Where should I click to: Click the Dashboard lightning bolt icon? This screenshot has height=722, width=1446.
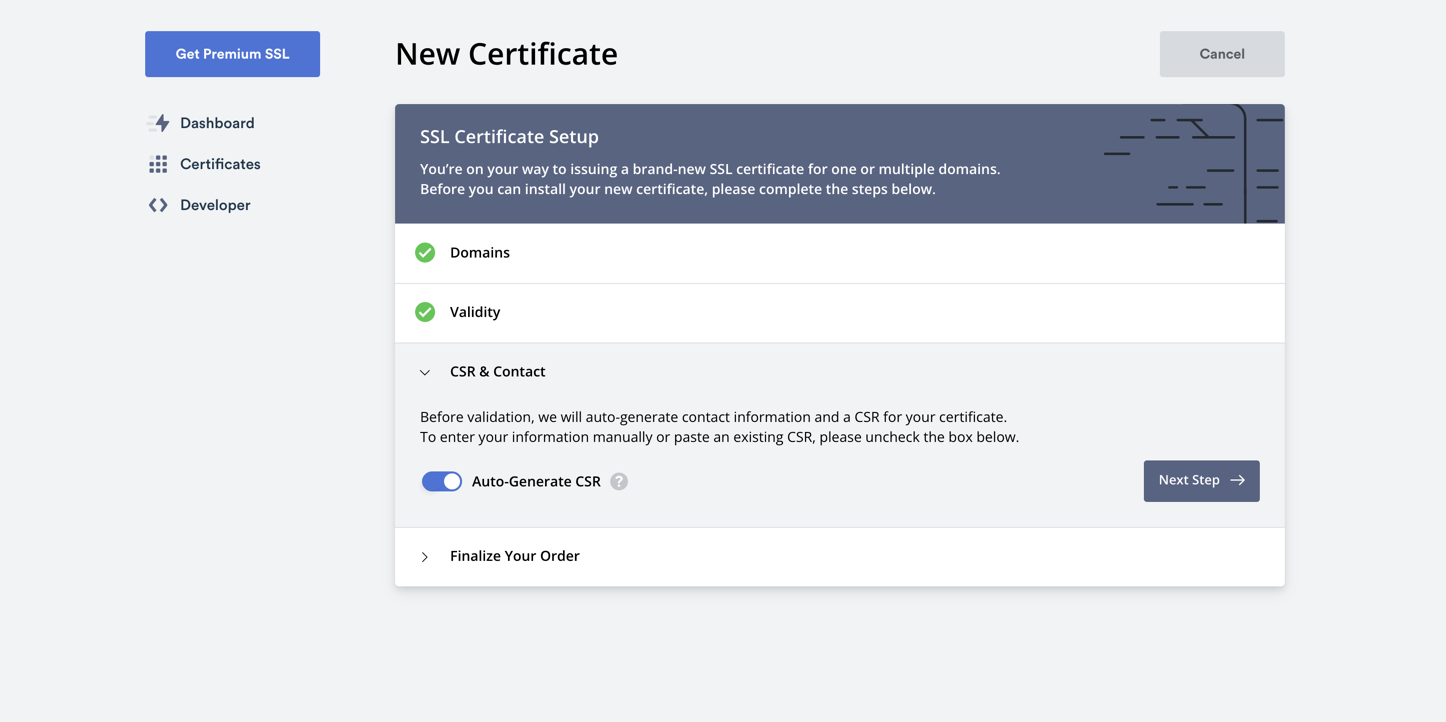point(159,123)
